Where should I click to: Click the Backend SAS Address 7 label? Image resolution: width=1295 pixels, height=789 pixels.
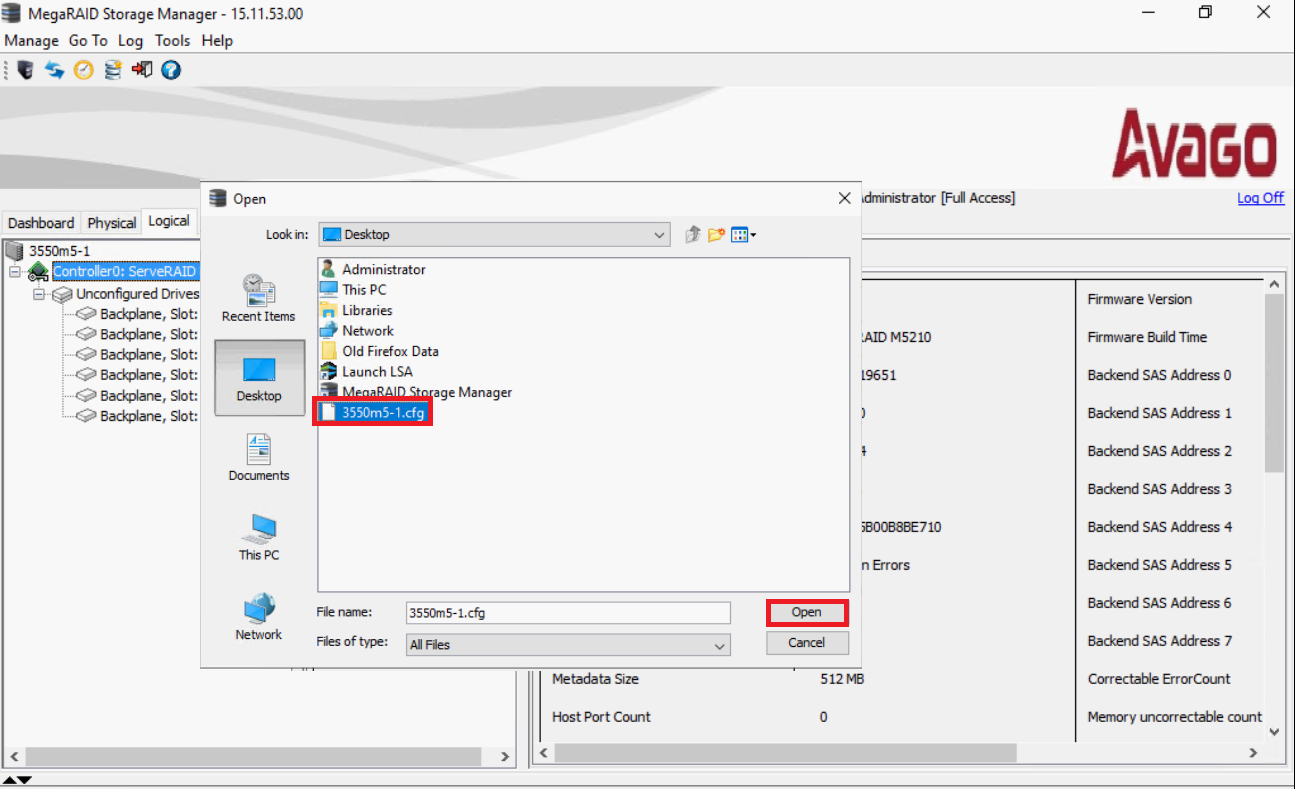[x=1160, y=641]
